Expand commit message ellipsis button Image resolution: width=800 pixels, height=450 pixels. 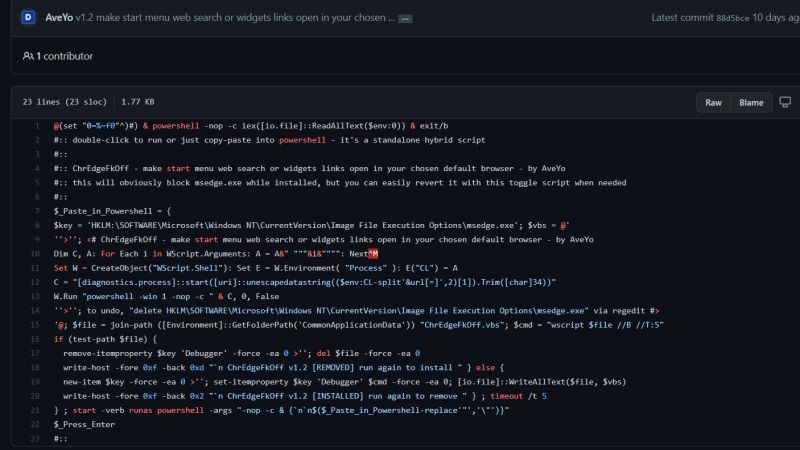(x=405, y=18)
